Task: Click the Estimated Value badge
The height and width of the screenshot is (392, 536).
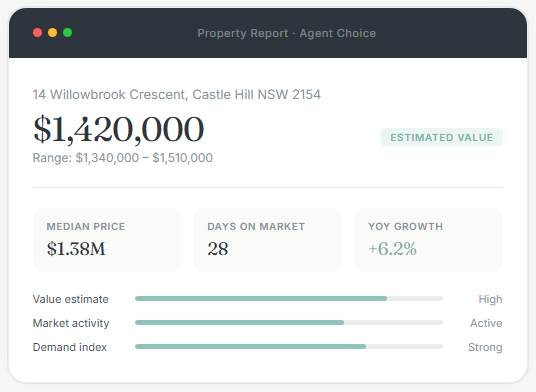Action: 442,137
